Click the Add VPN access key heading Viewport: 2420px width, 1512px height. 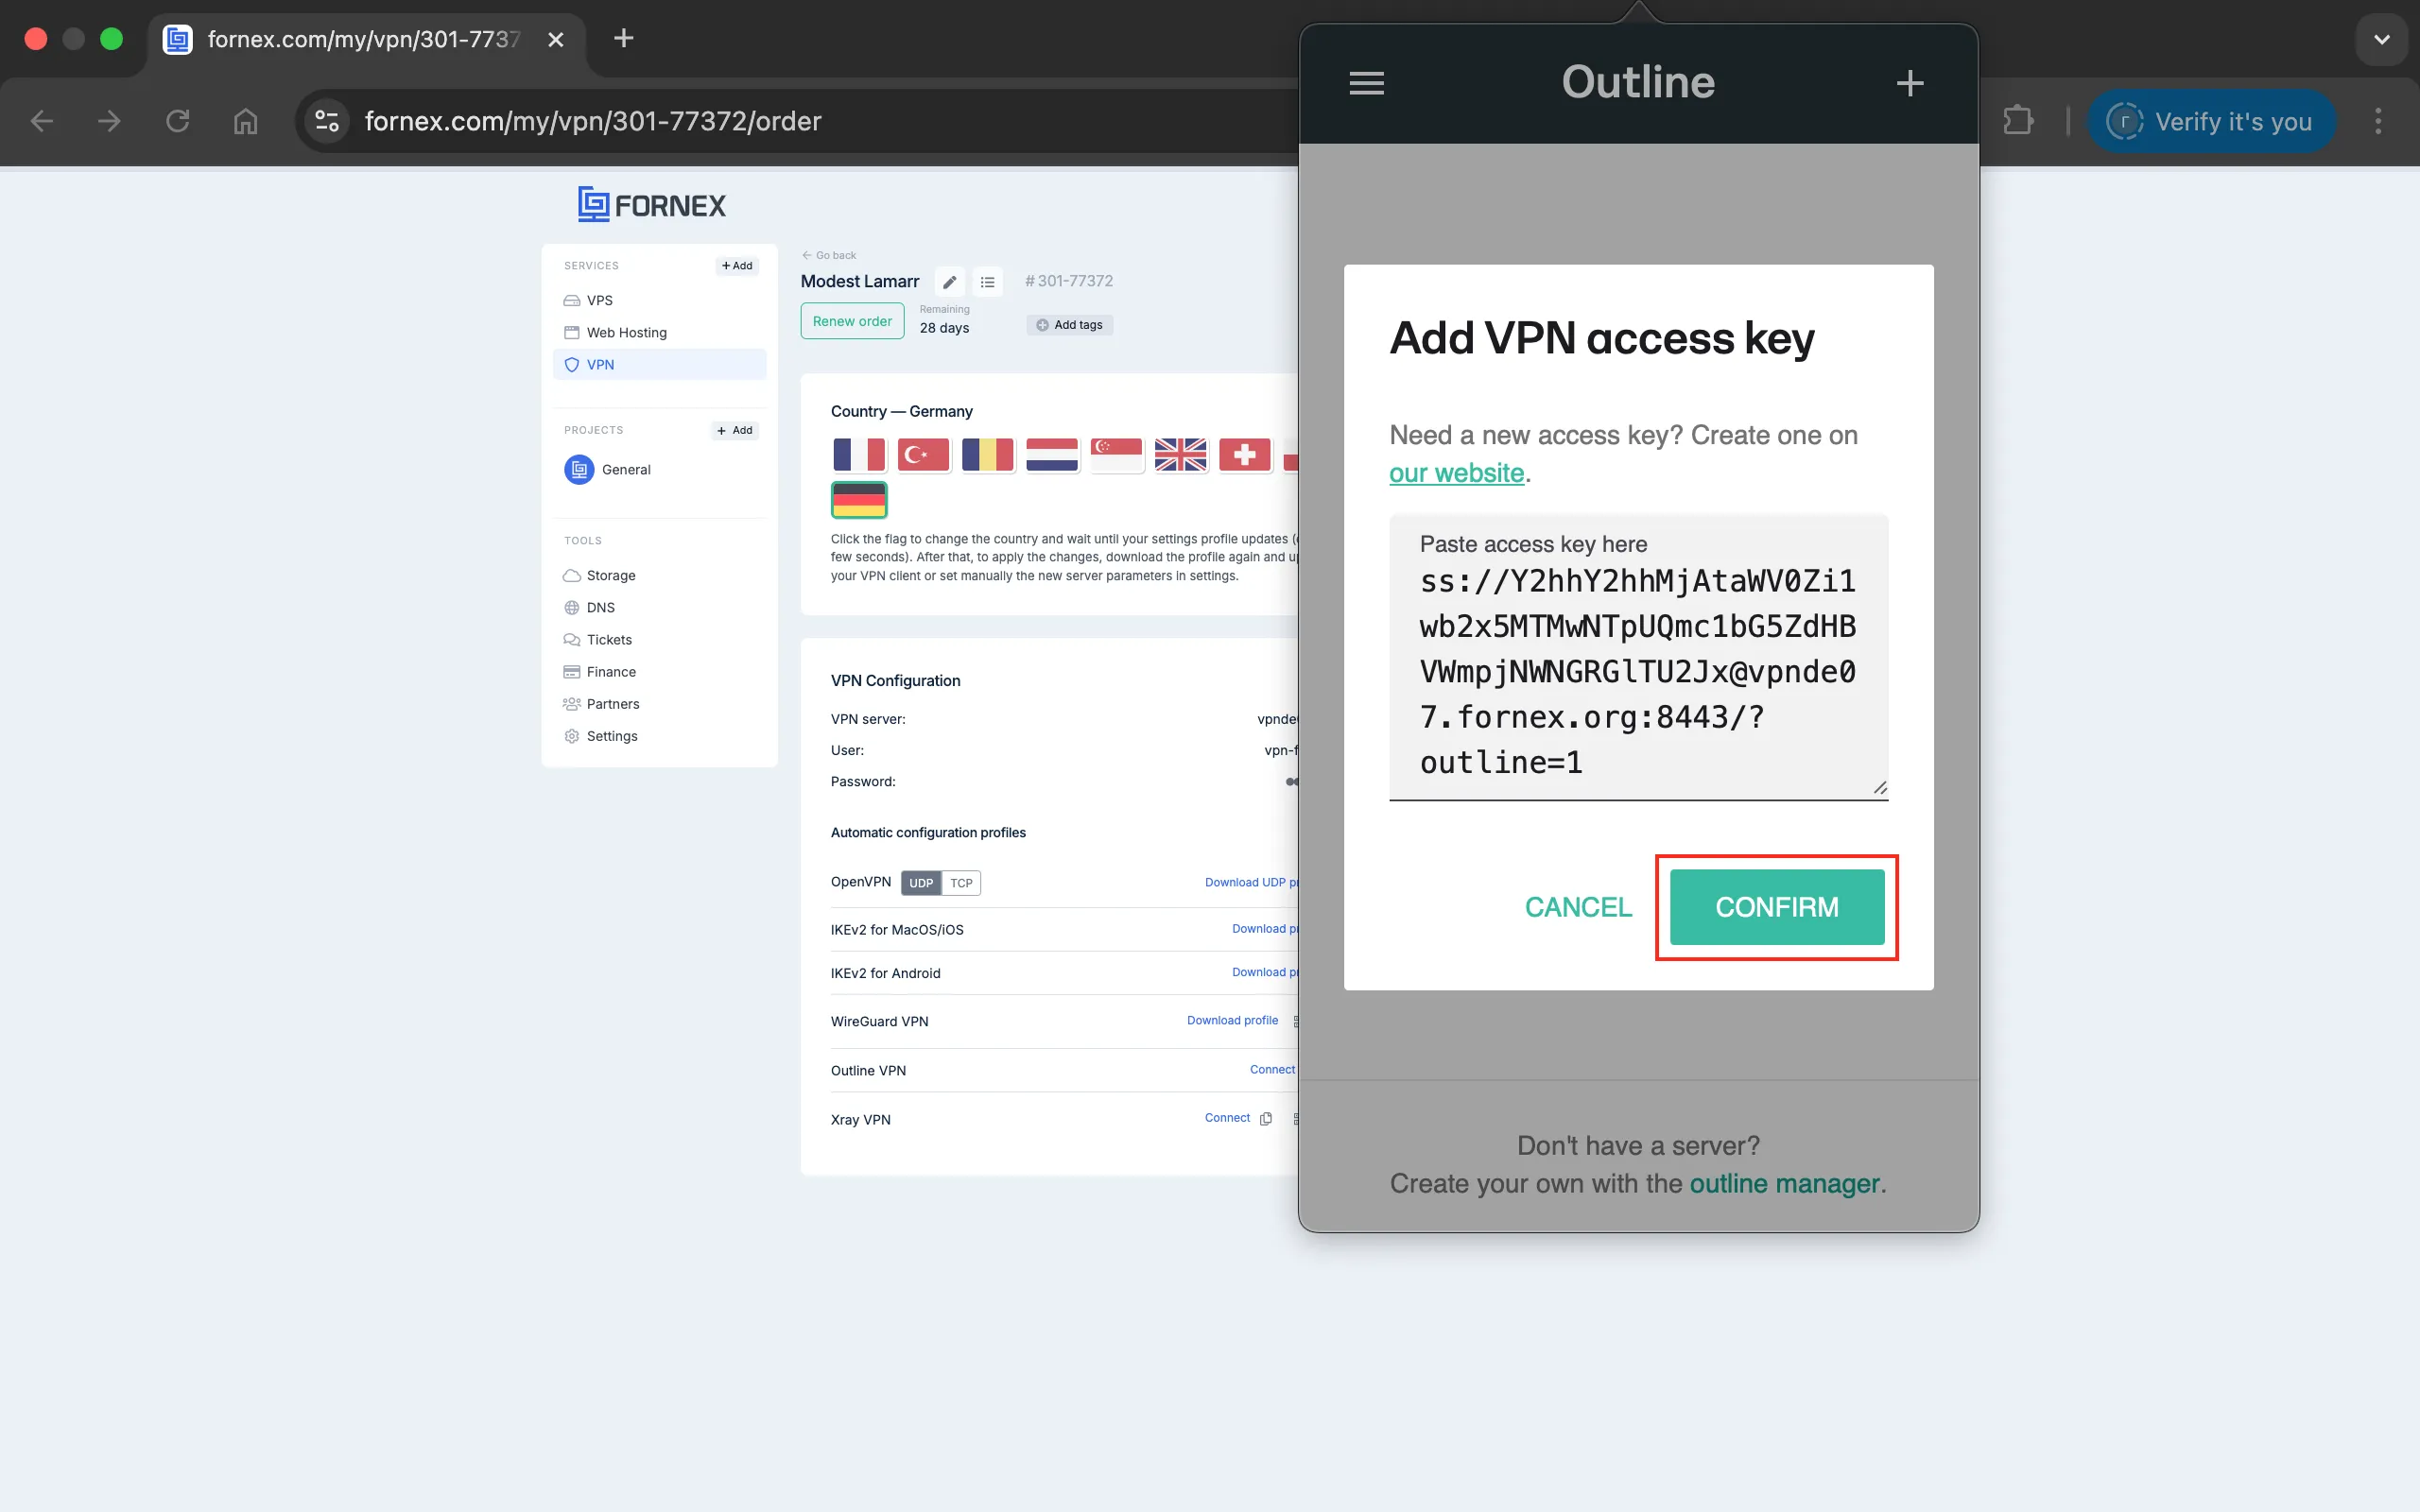coord(1602,339)
